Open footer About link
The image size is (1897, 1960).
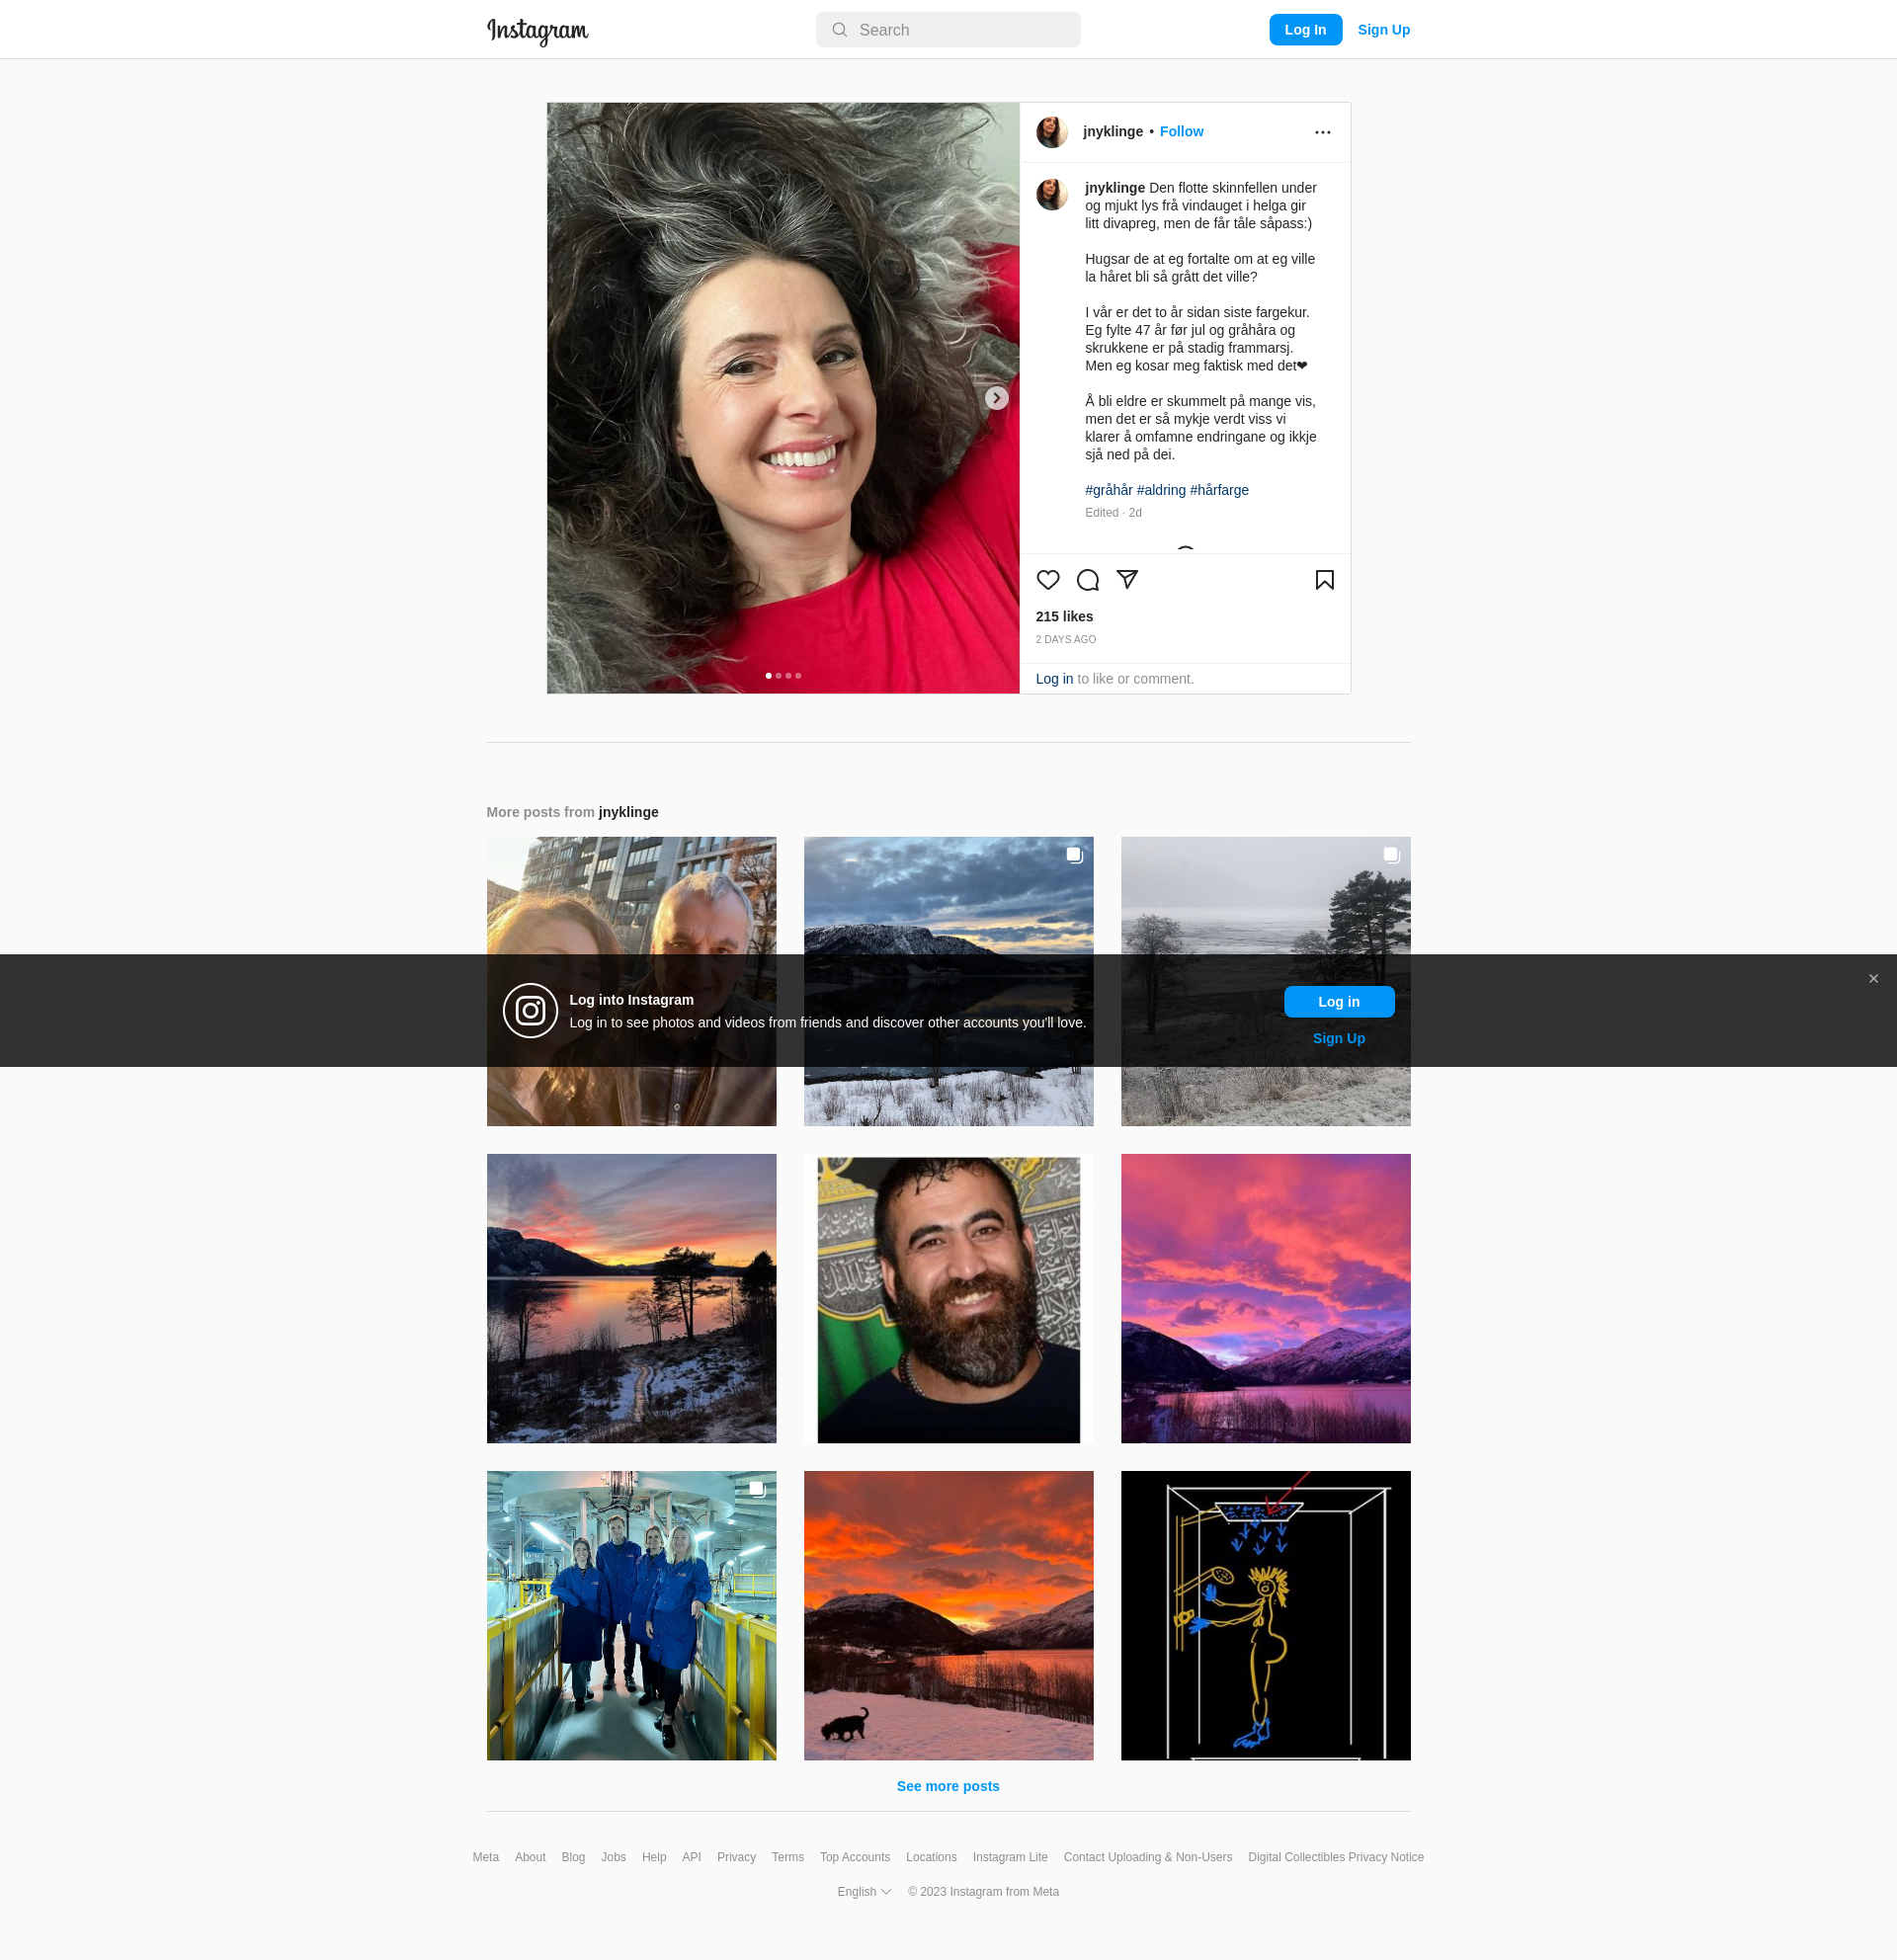(530, 1857)
